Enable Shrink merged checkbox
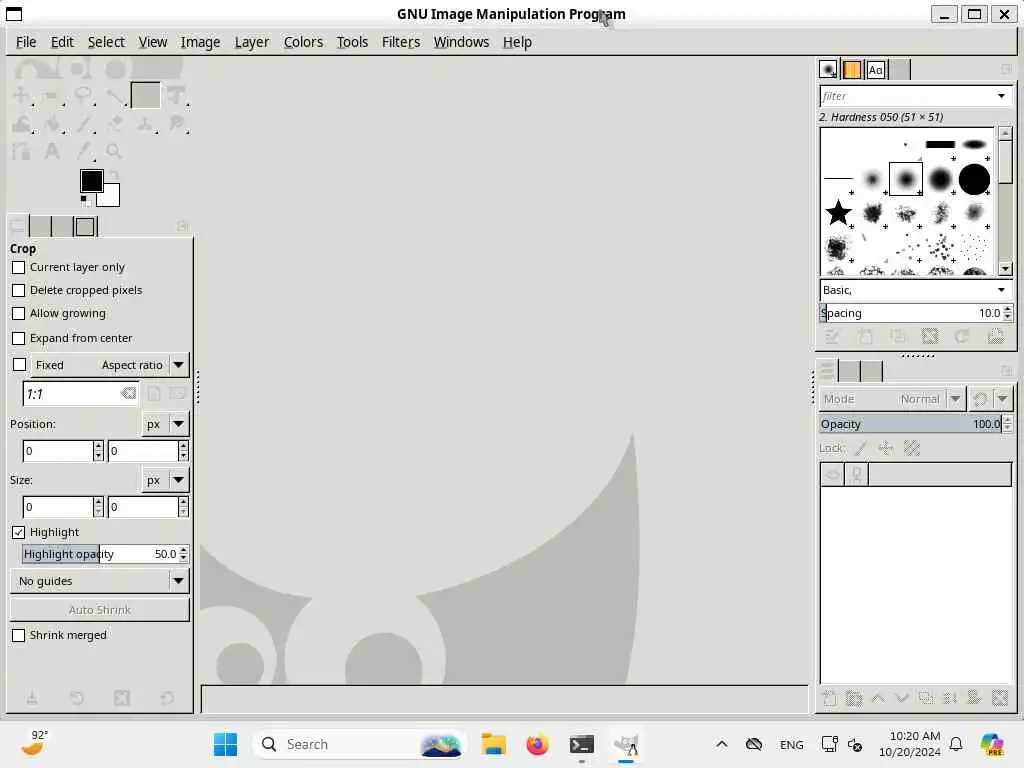The image size is (1024, 768). (19, 635)
